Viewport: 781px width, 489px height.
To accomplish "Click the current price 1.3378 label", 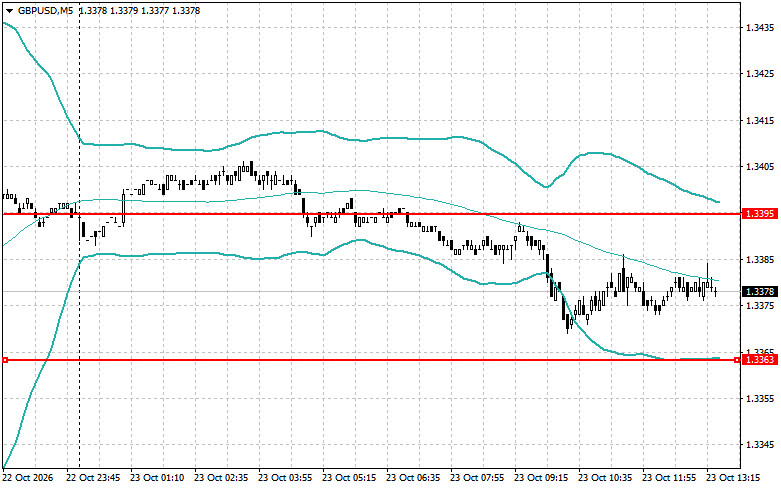I will coord(760,291).
